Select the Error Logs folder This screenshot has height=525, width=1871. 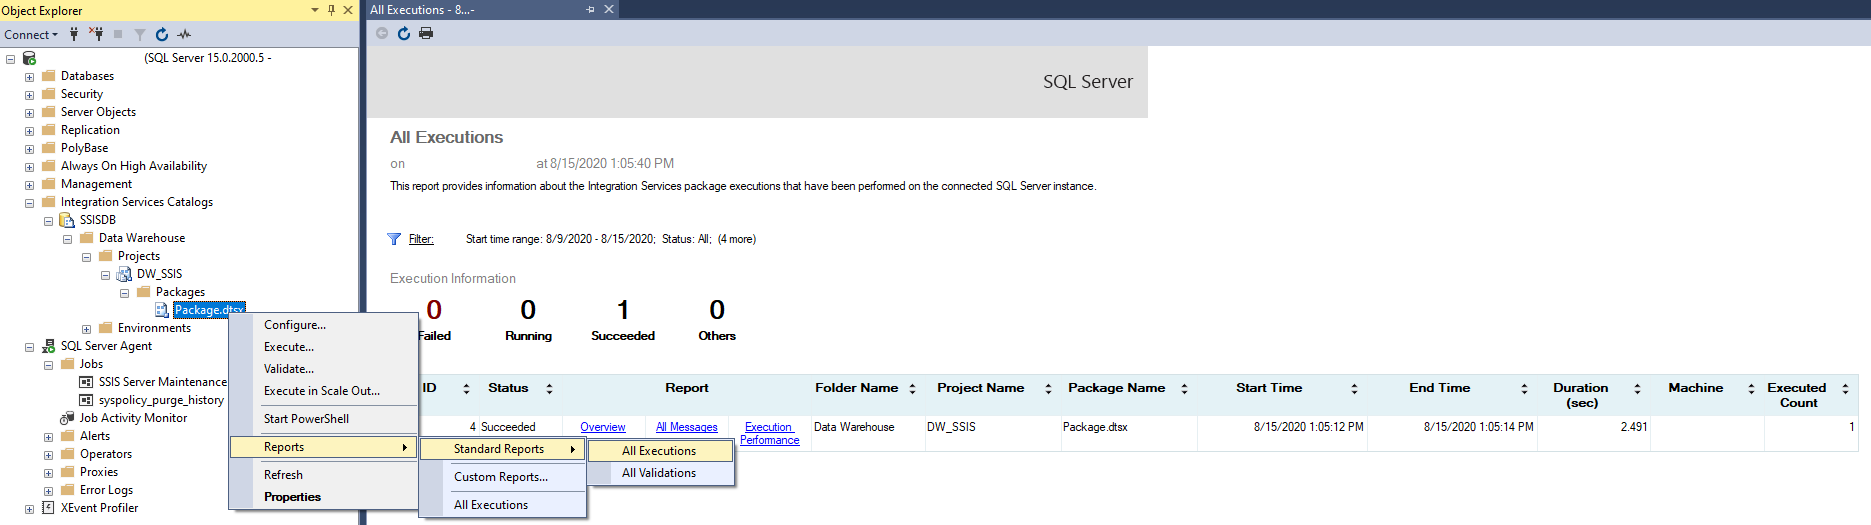click(x=106, y=490)
